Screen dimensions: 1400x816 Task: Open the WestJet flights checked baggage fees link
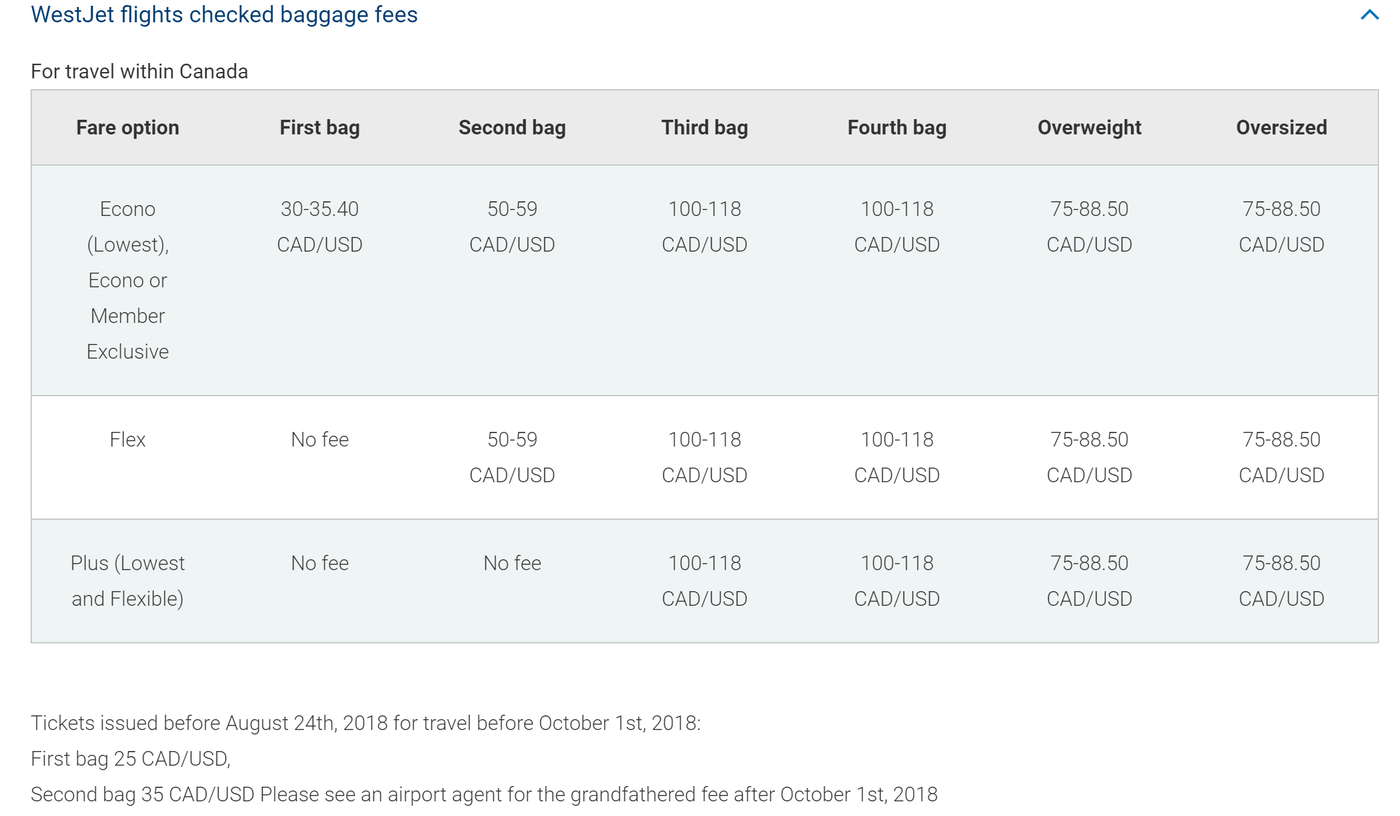click(x=224, y=15)
